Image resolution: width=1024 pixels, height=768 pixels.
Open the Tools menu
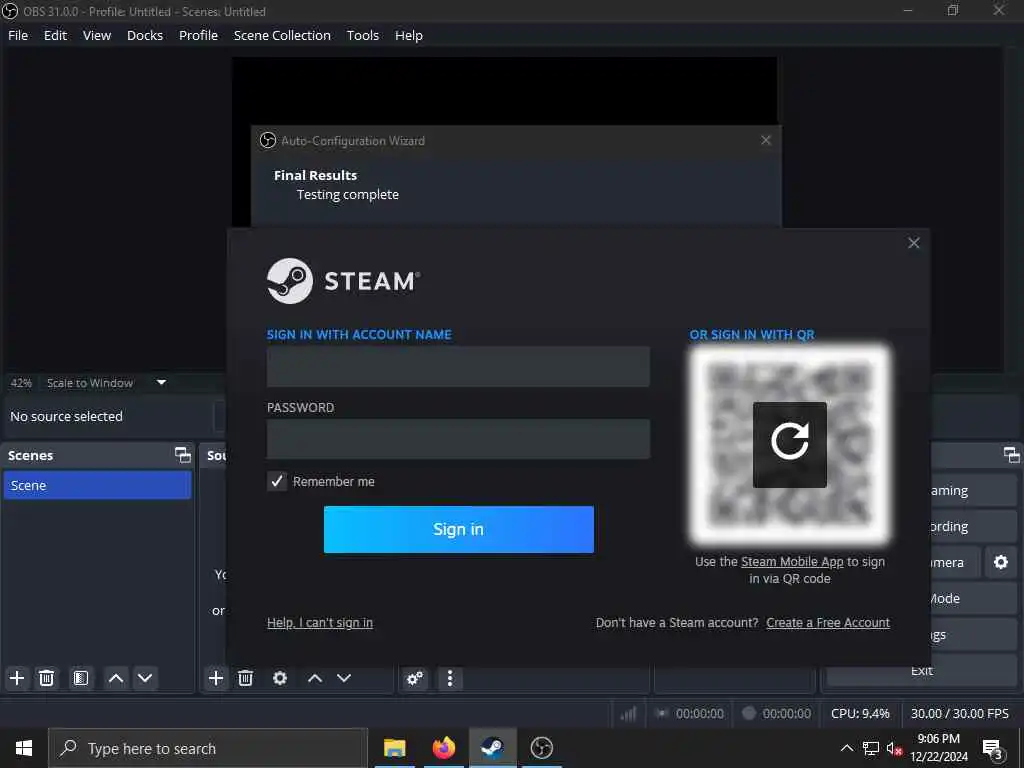click(362, 35)
